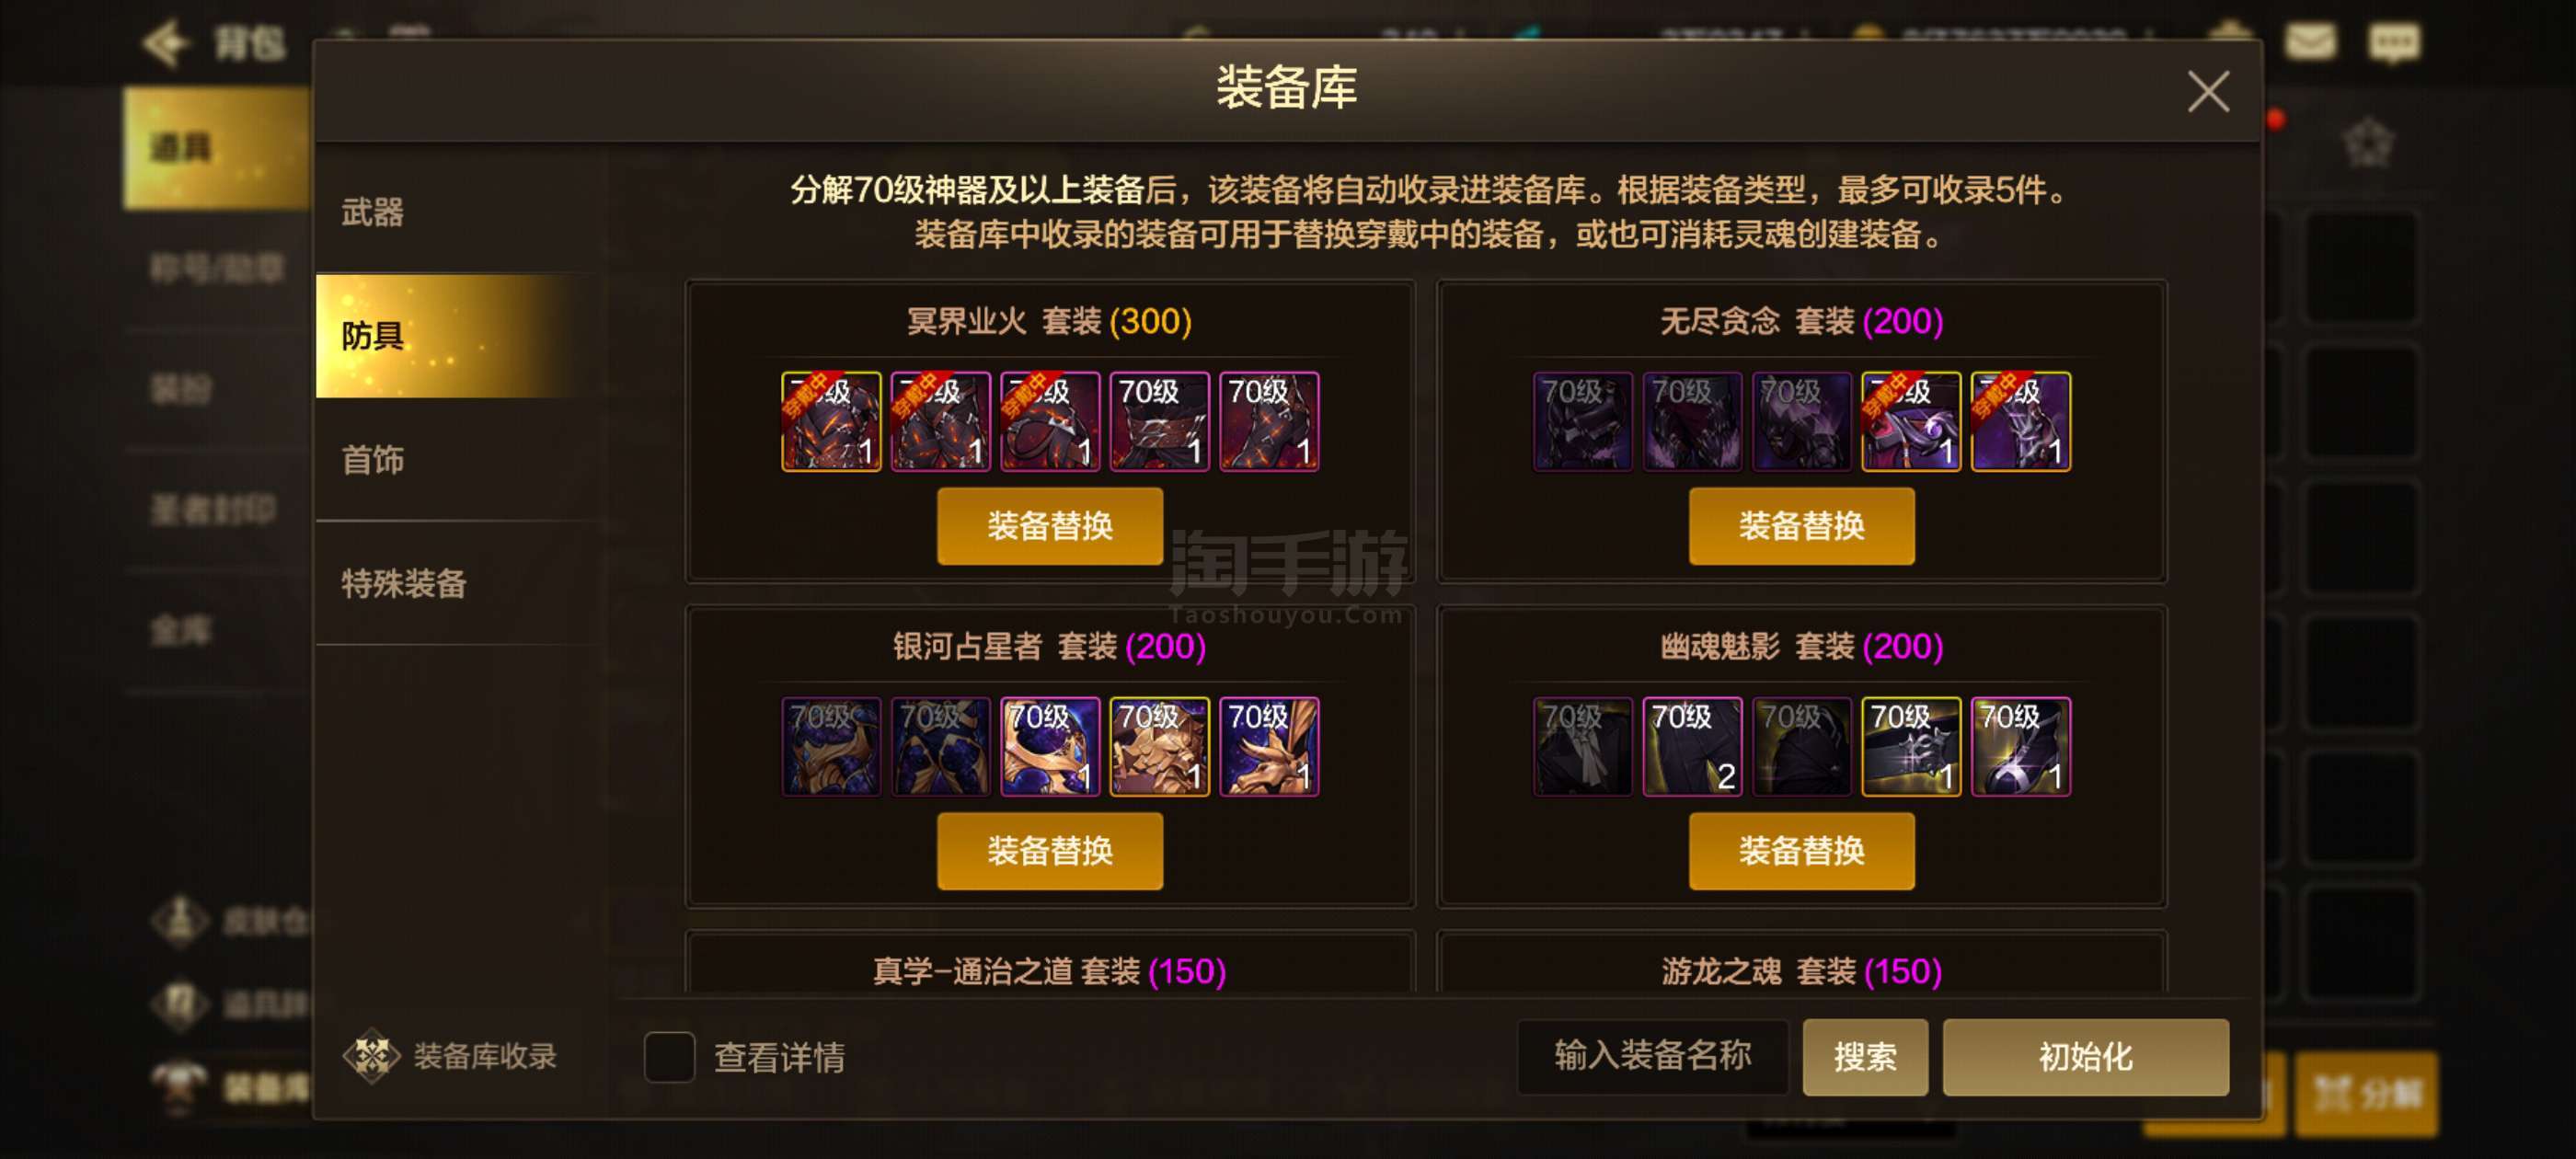Open the chat bubble icon
2576x1159 pixels.
(2394, 41)
